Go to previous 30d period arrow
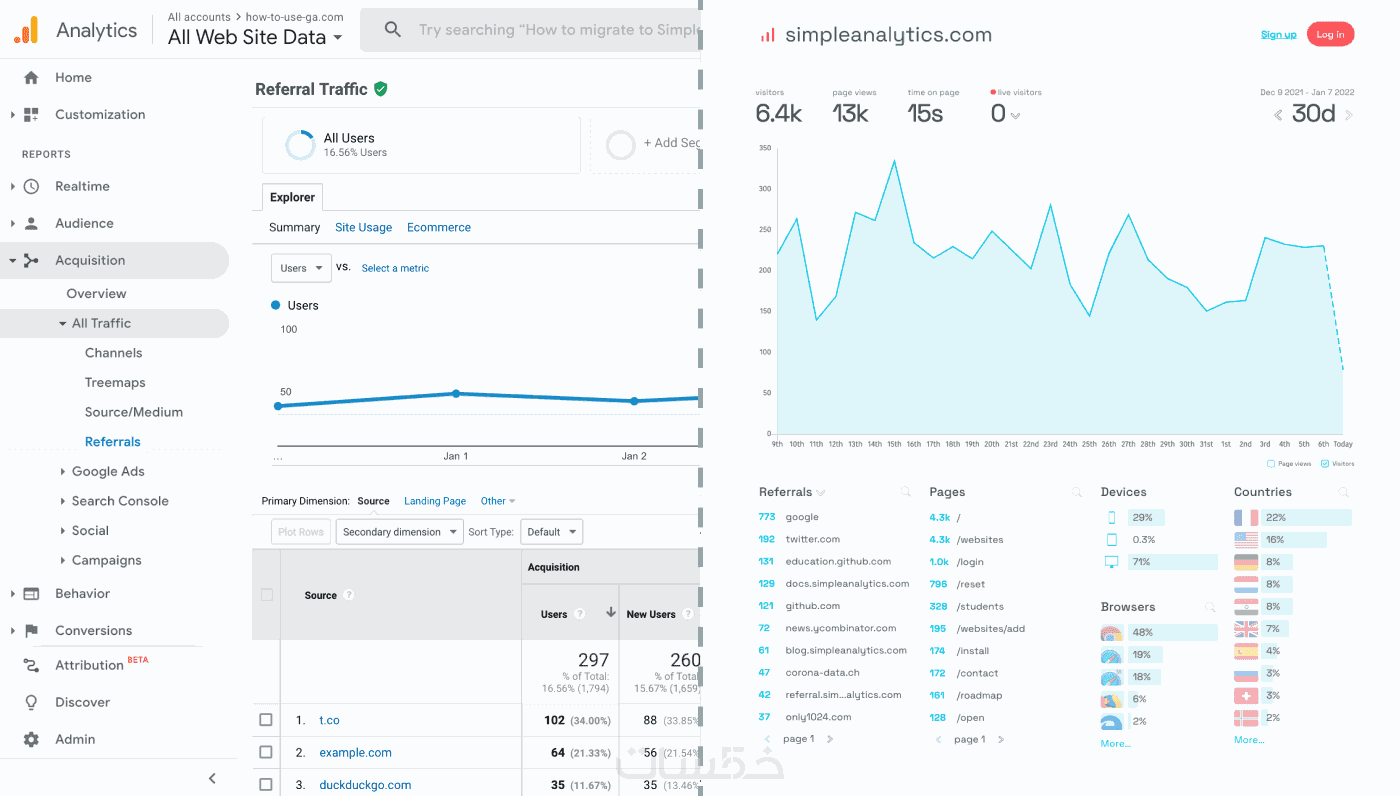1400x796 pixels. [1278, 115]
